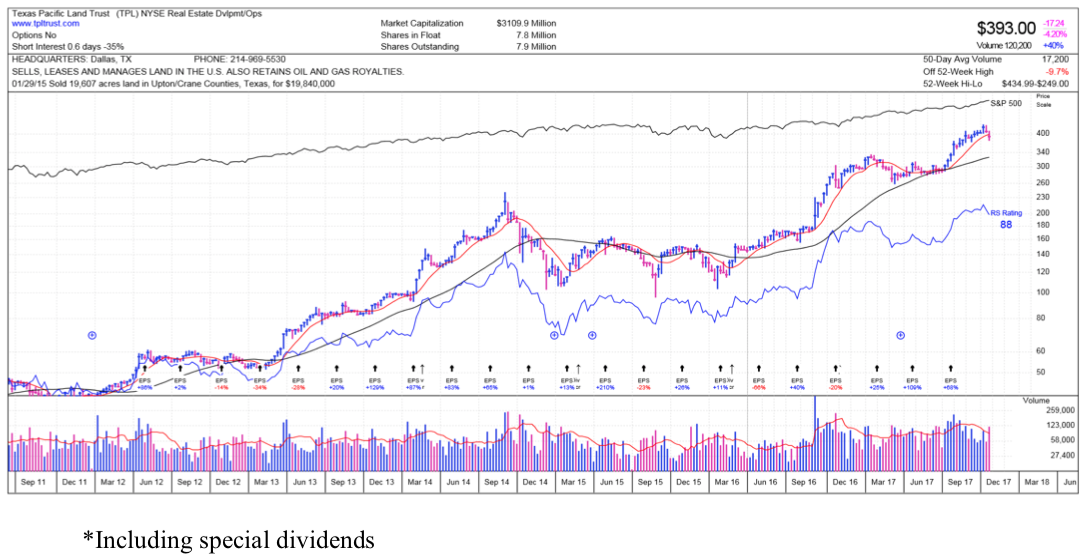Click the earnings arrow above EPS +109%

point(912,368)
